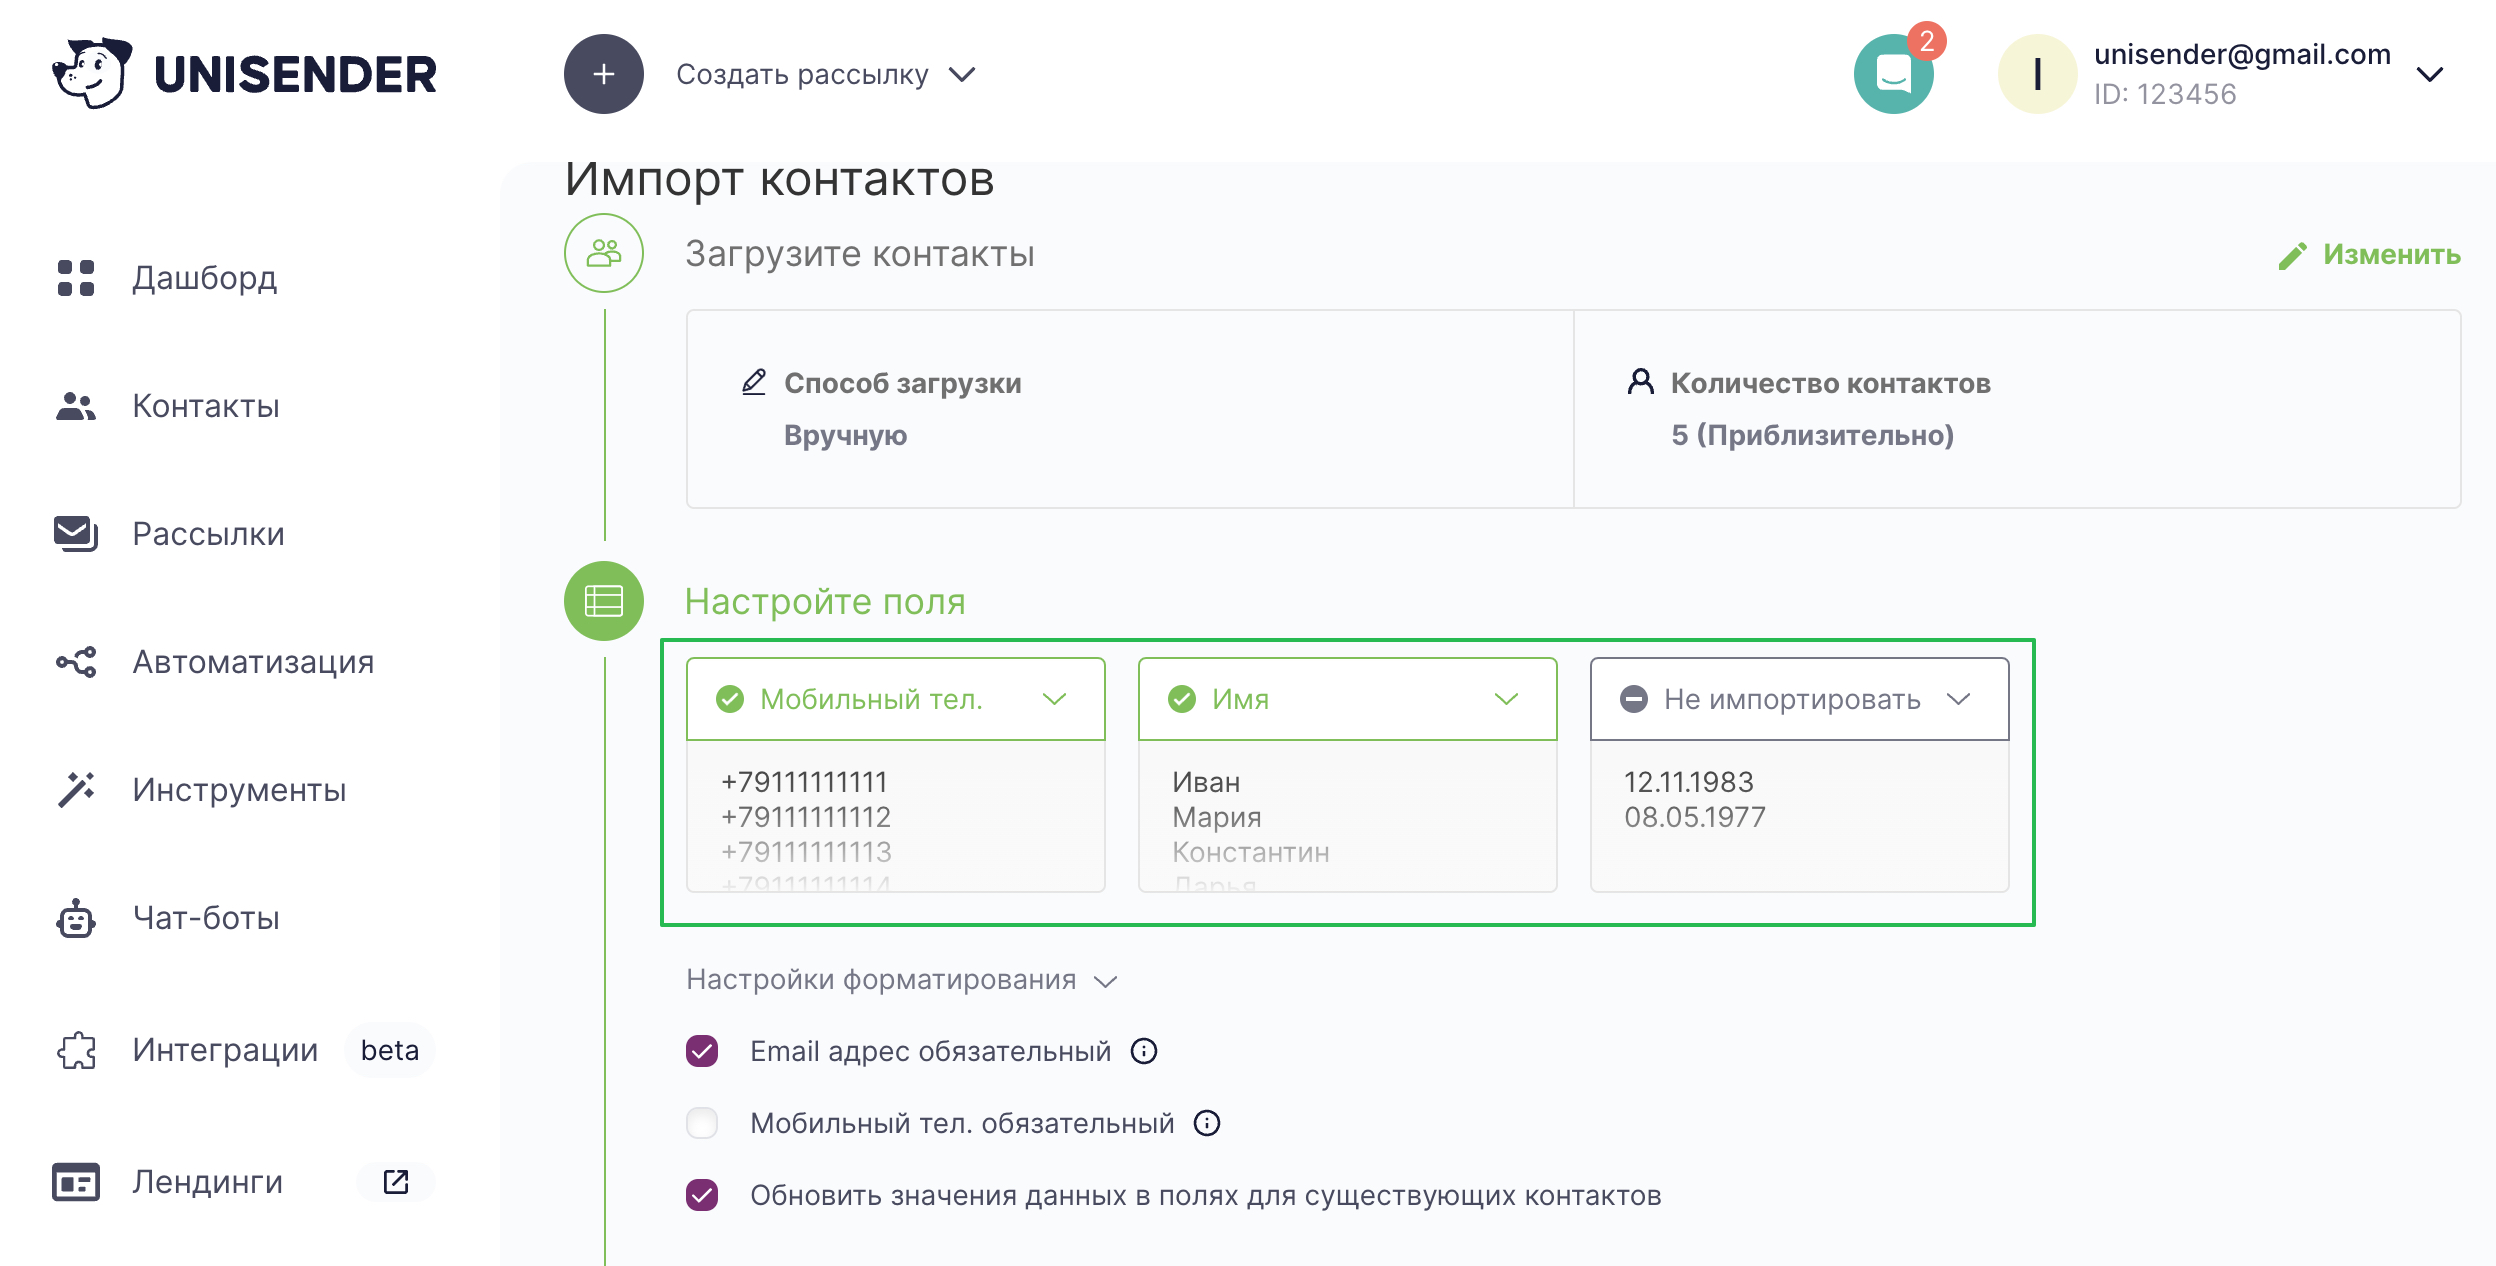
Task: Open Интеграции in sidebar
Action: (x=225, y=1050)
